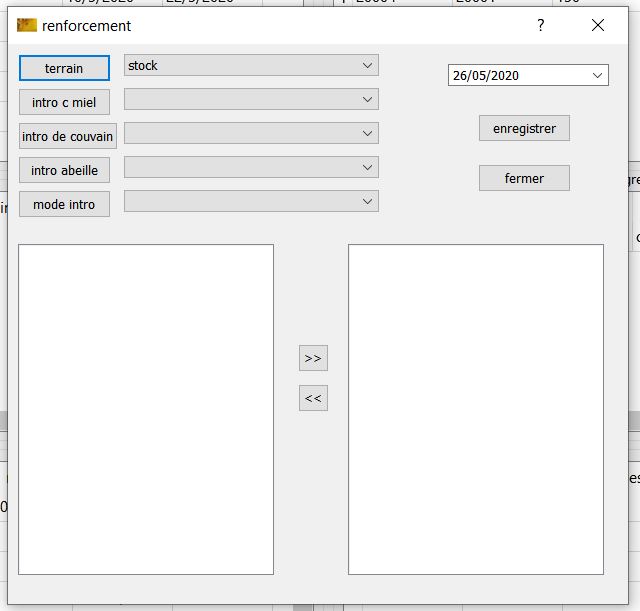640x611 pixels.
Task: Click the renforcement window title icon
Action: pyautogui.click(x=27, y=25)
